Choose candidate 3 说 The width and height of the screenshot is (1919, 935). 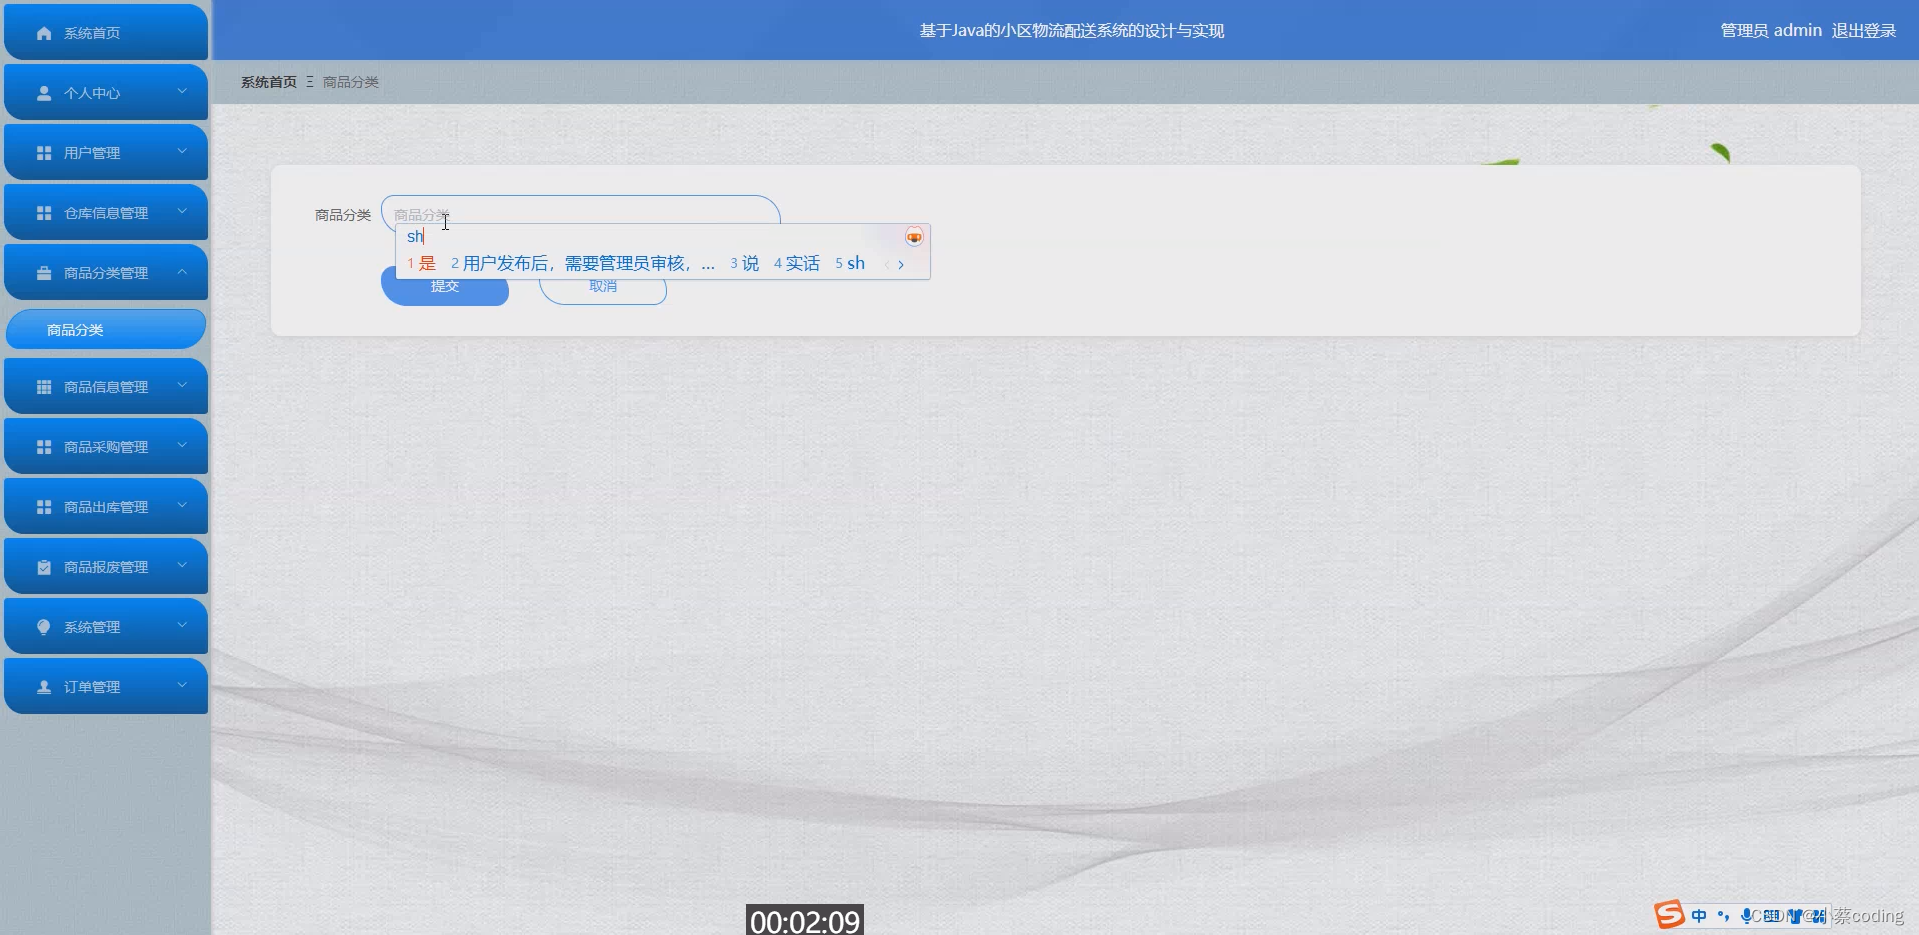744,264
